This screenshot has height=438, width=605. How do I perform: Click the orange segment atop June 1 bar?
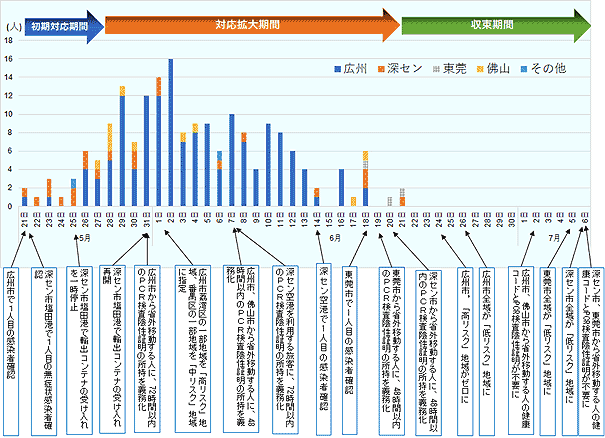(x=159, y=86)
